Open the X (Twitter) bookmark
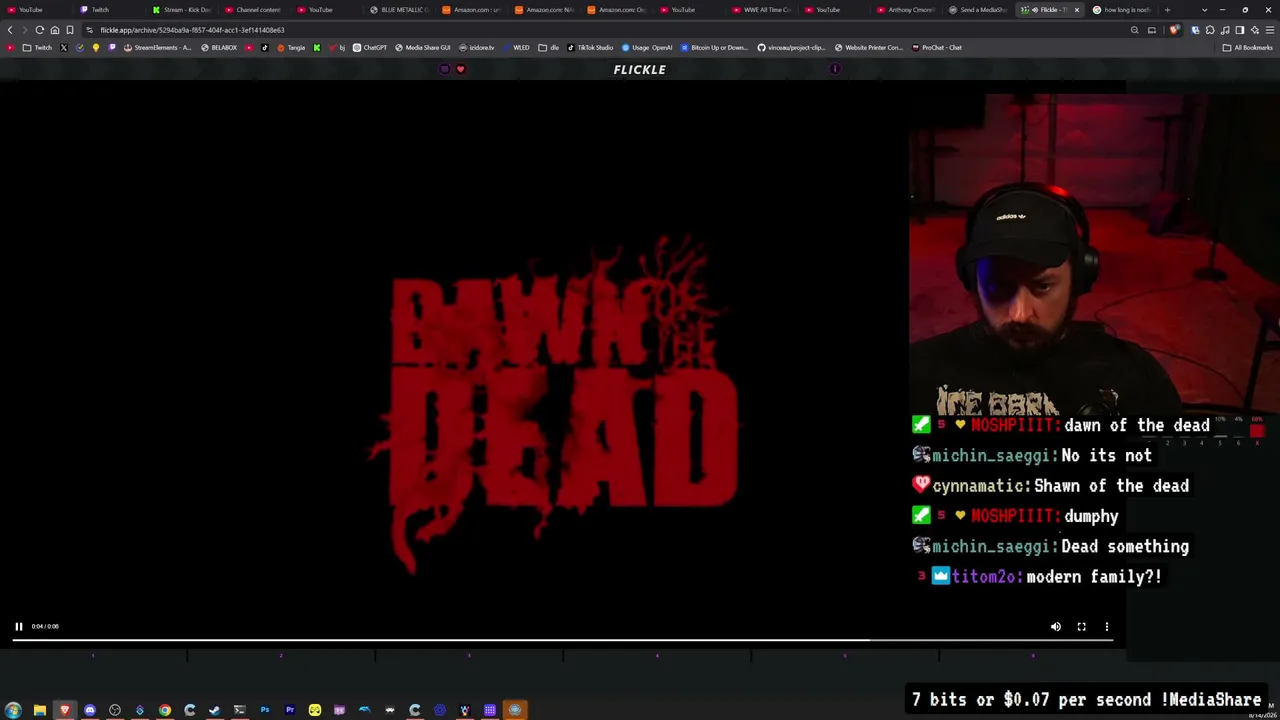This screenshot has height=720, width=1280. [x=64, y=47]
